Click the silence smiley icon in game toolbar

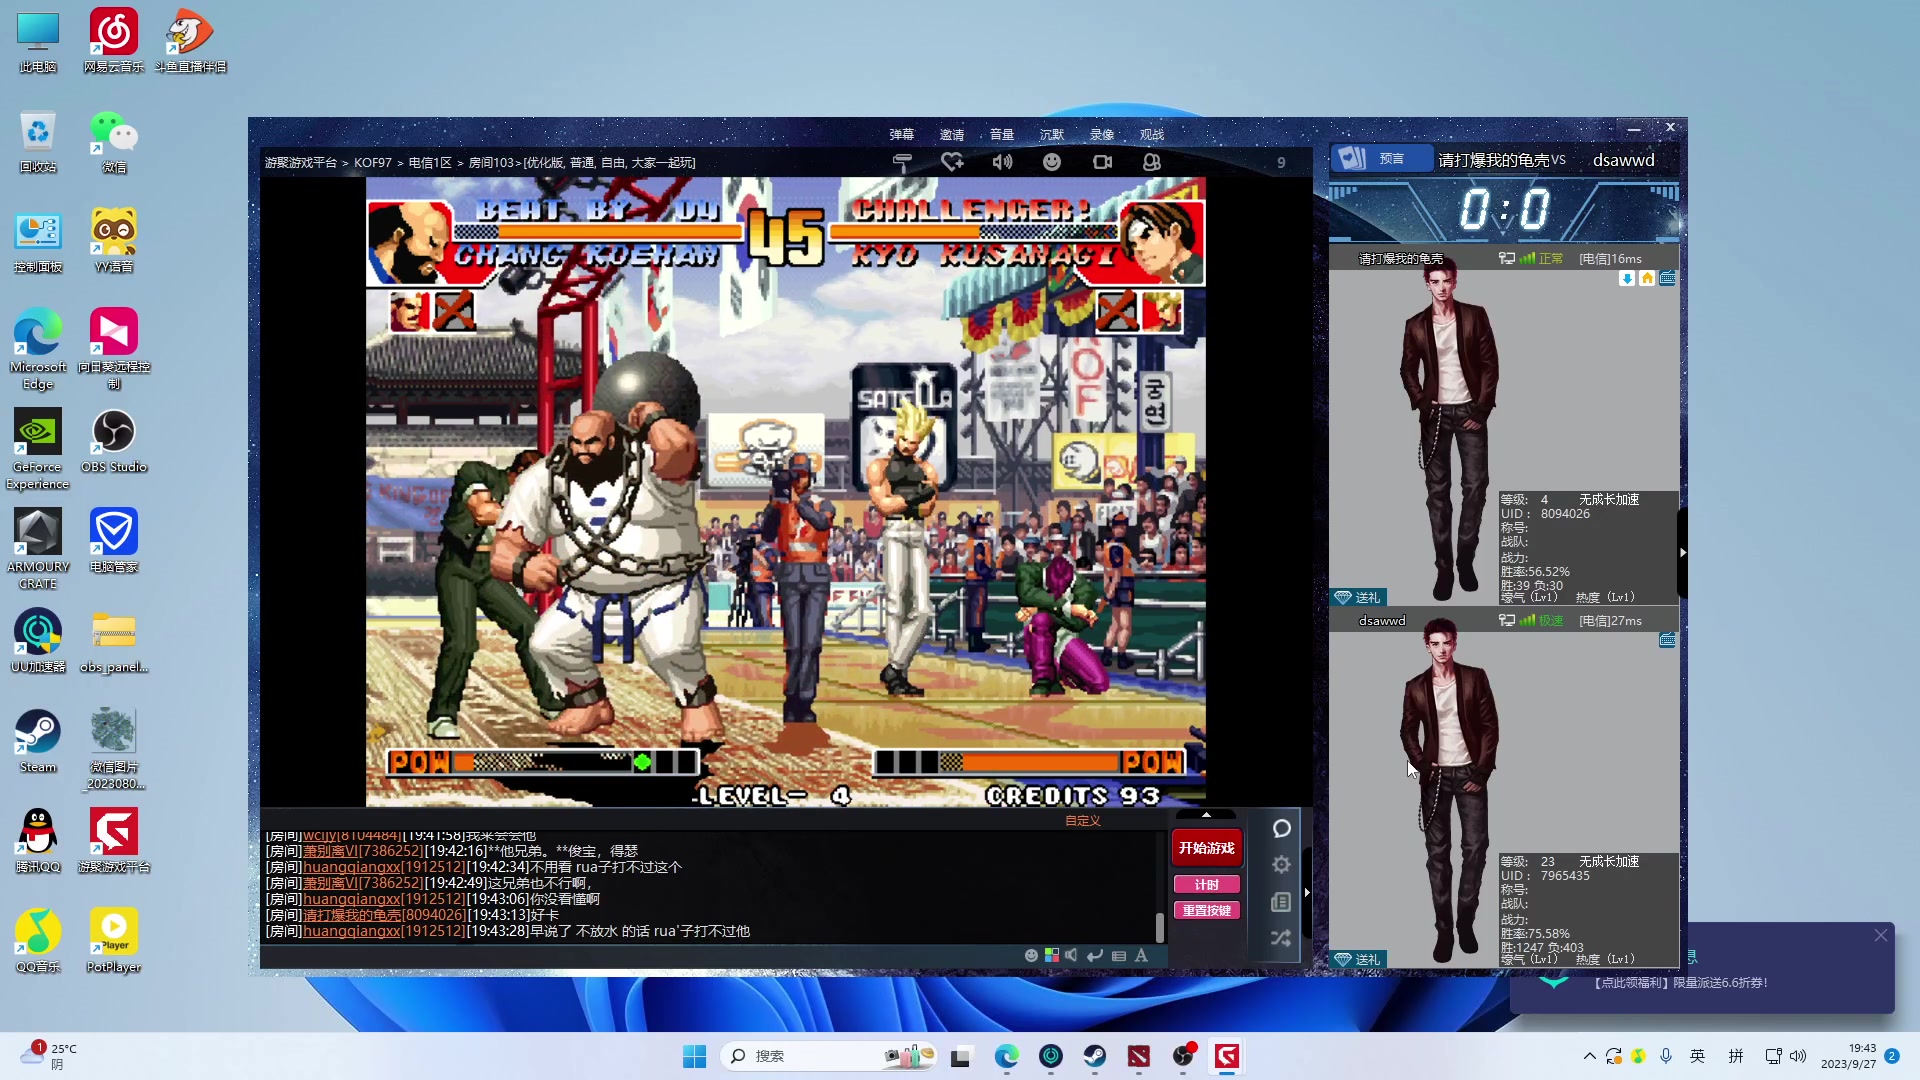[1052, 162]
